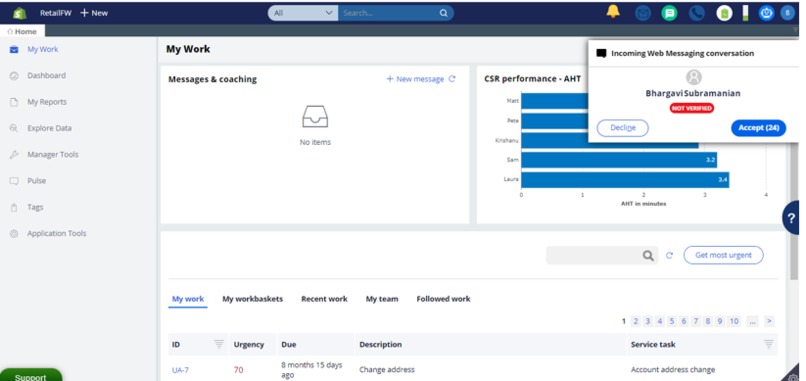Open filter for ID column

219,344
